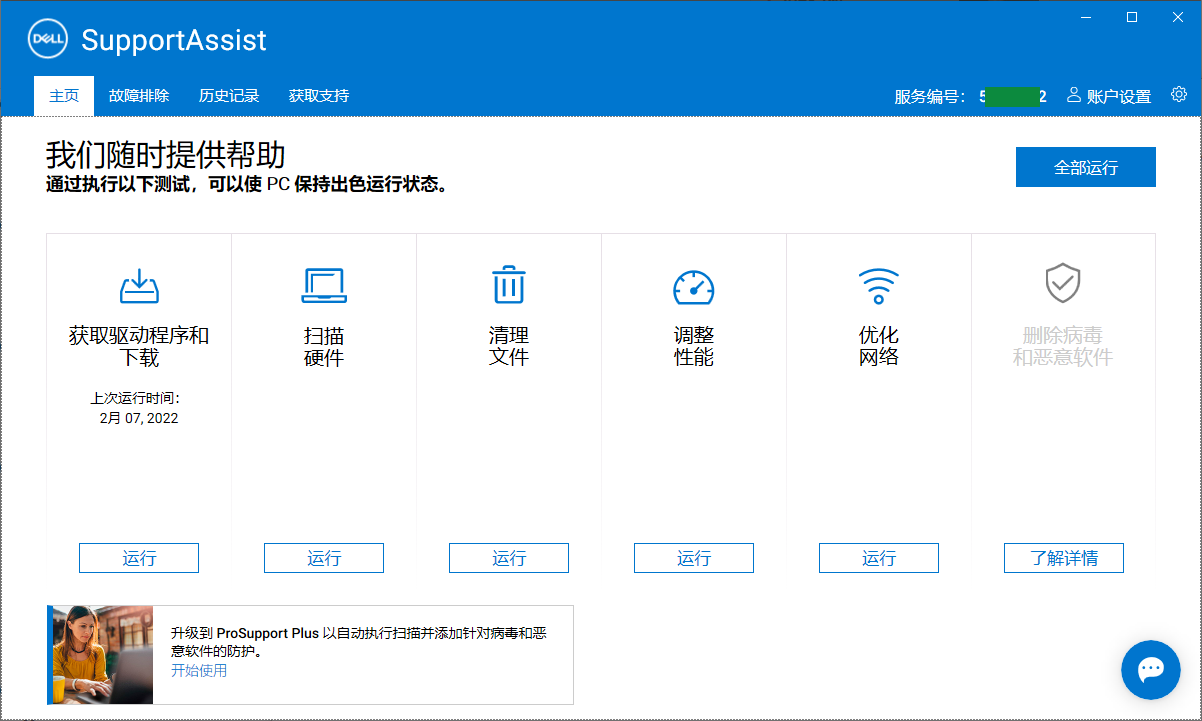Run 清理文件 with its 运行 button
This screenshot has height=721, width=1202.
tap(509, 558)
